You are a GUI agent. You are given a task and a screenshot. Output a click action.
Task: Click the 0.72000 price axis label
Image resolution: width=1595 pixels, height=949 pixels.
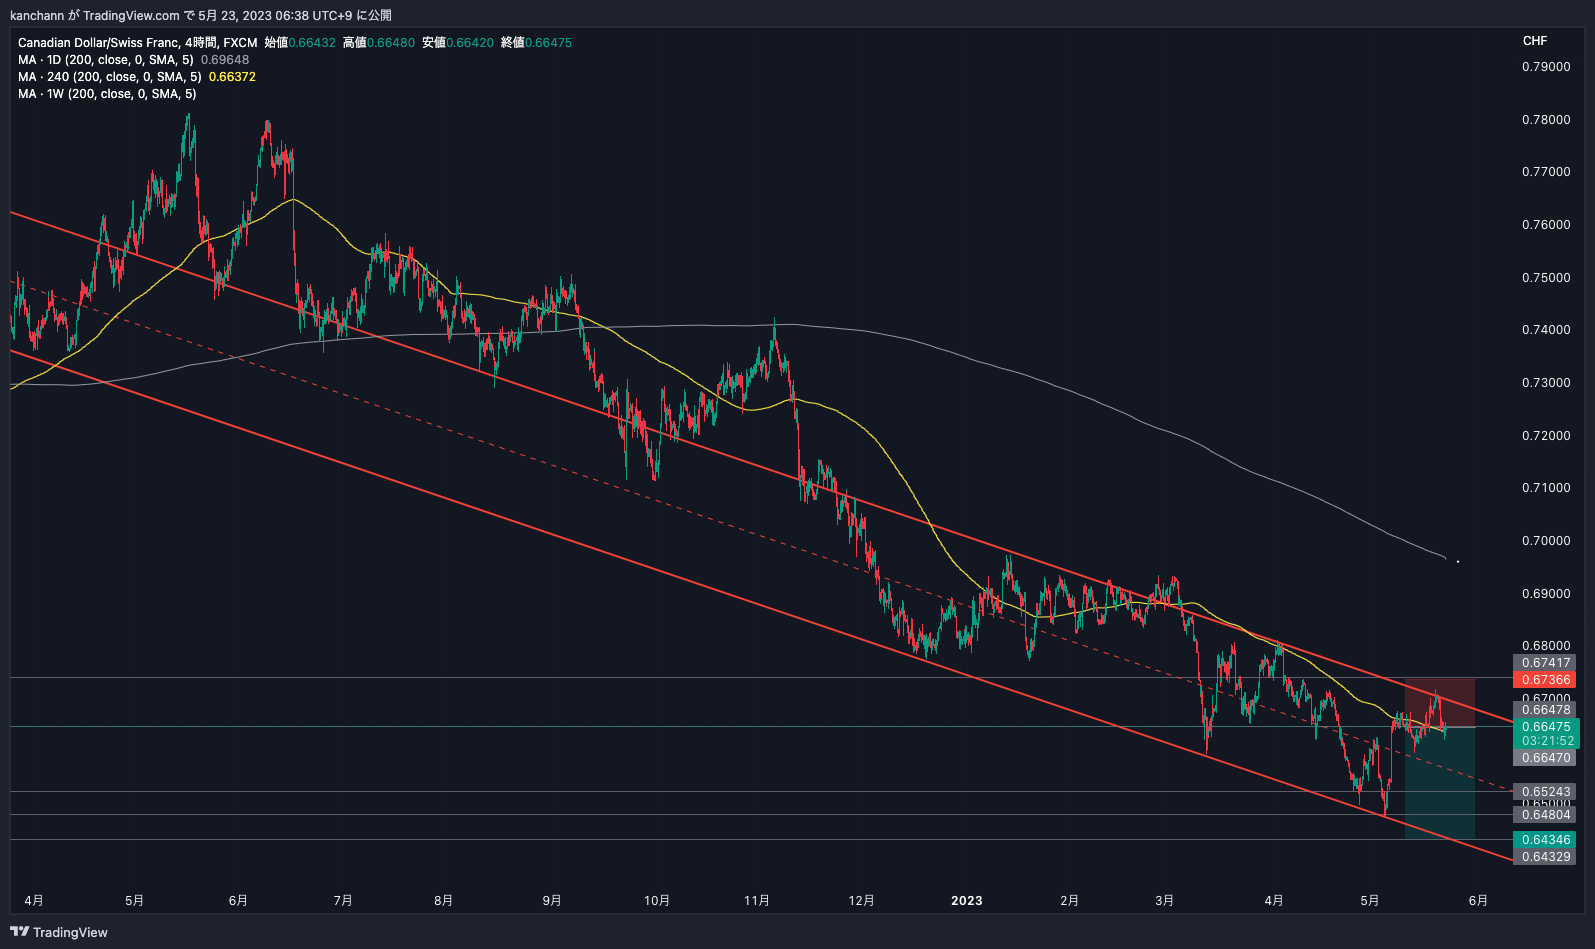click(x=1546, y=436)
